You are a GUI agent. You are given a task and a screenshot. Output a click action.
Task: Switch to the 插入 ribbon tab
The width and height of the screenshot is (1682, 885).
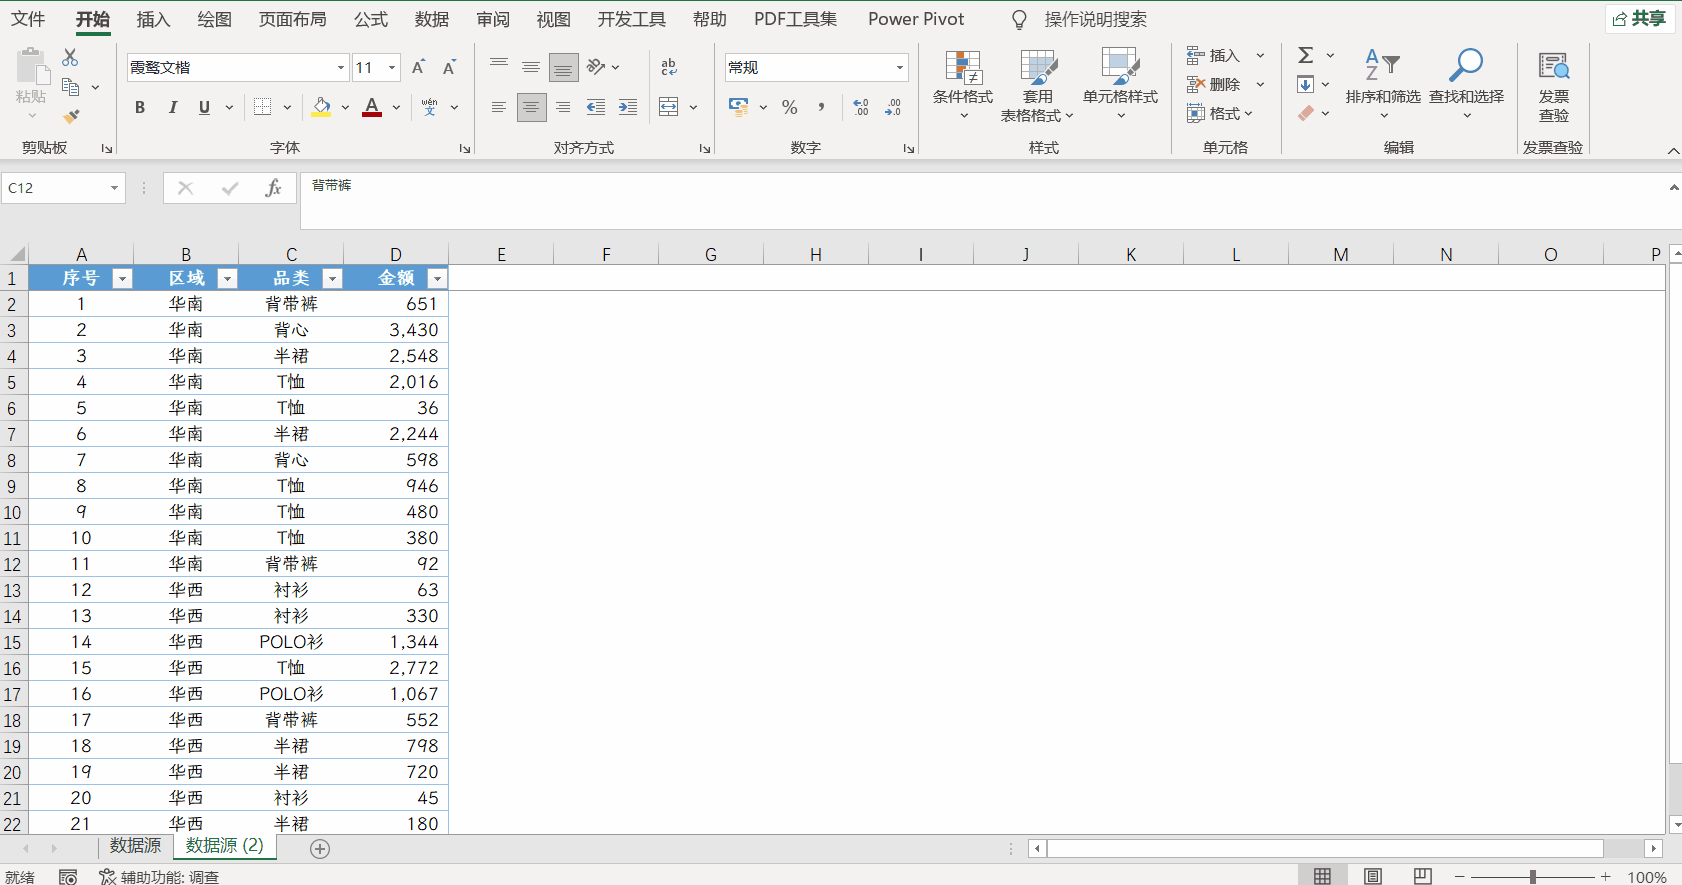point(153,19)
